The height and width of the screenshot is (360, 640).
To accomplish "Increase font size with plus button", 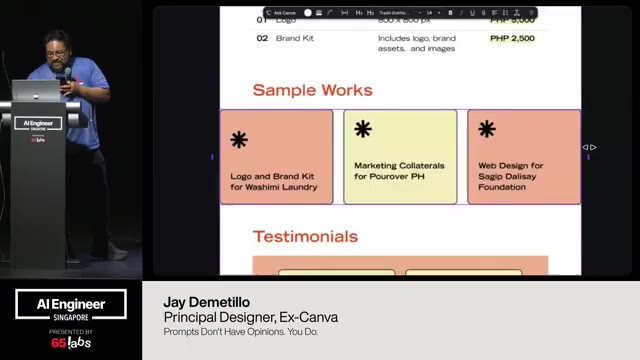I will click(439, 13).
